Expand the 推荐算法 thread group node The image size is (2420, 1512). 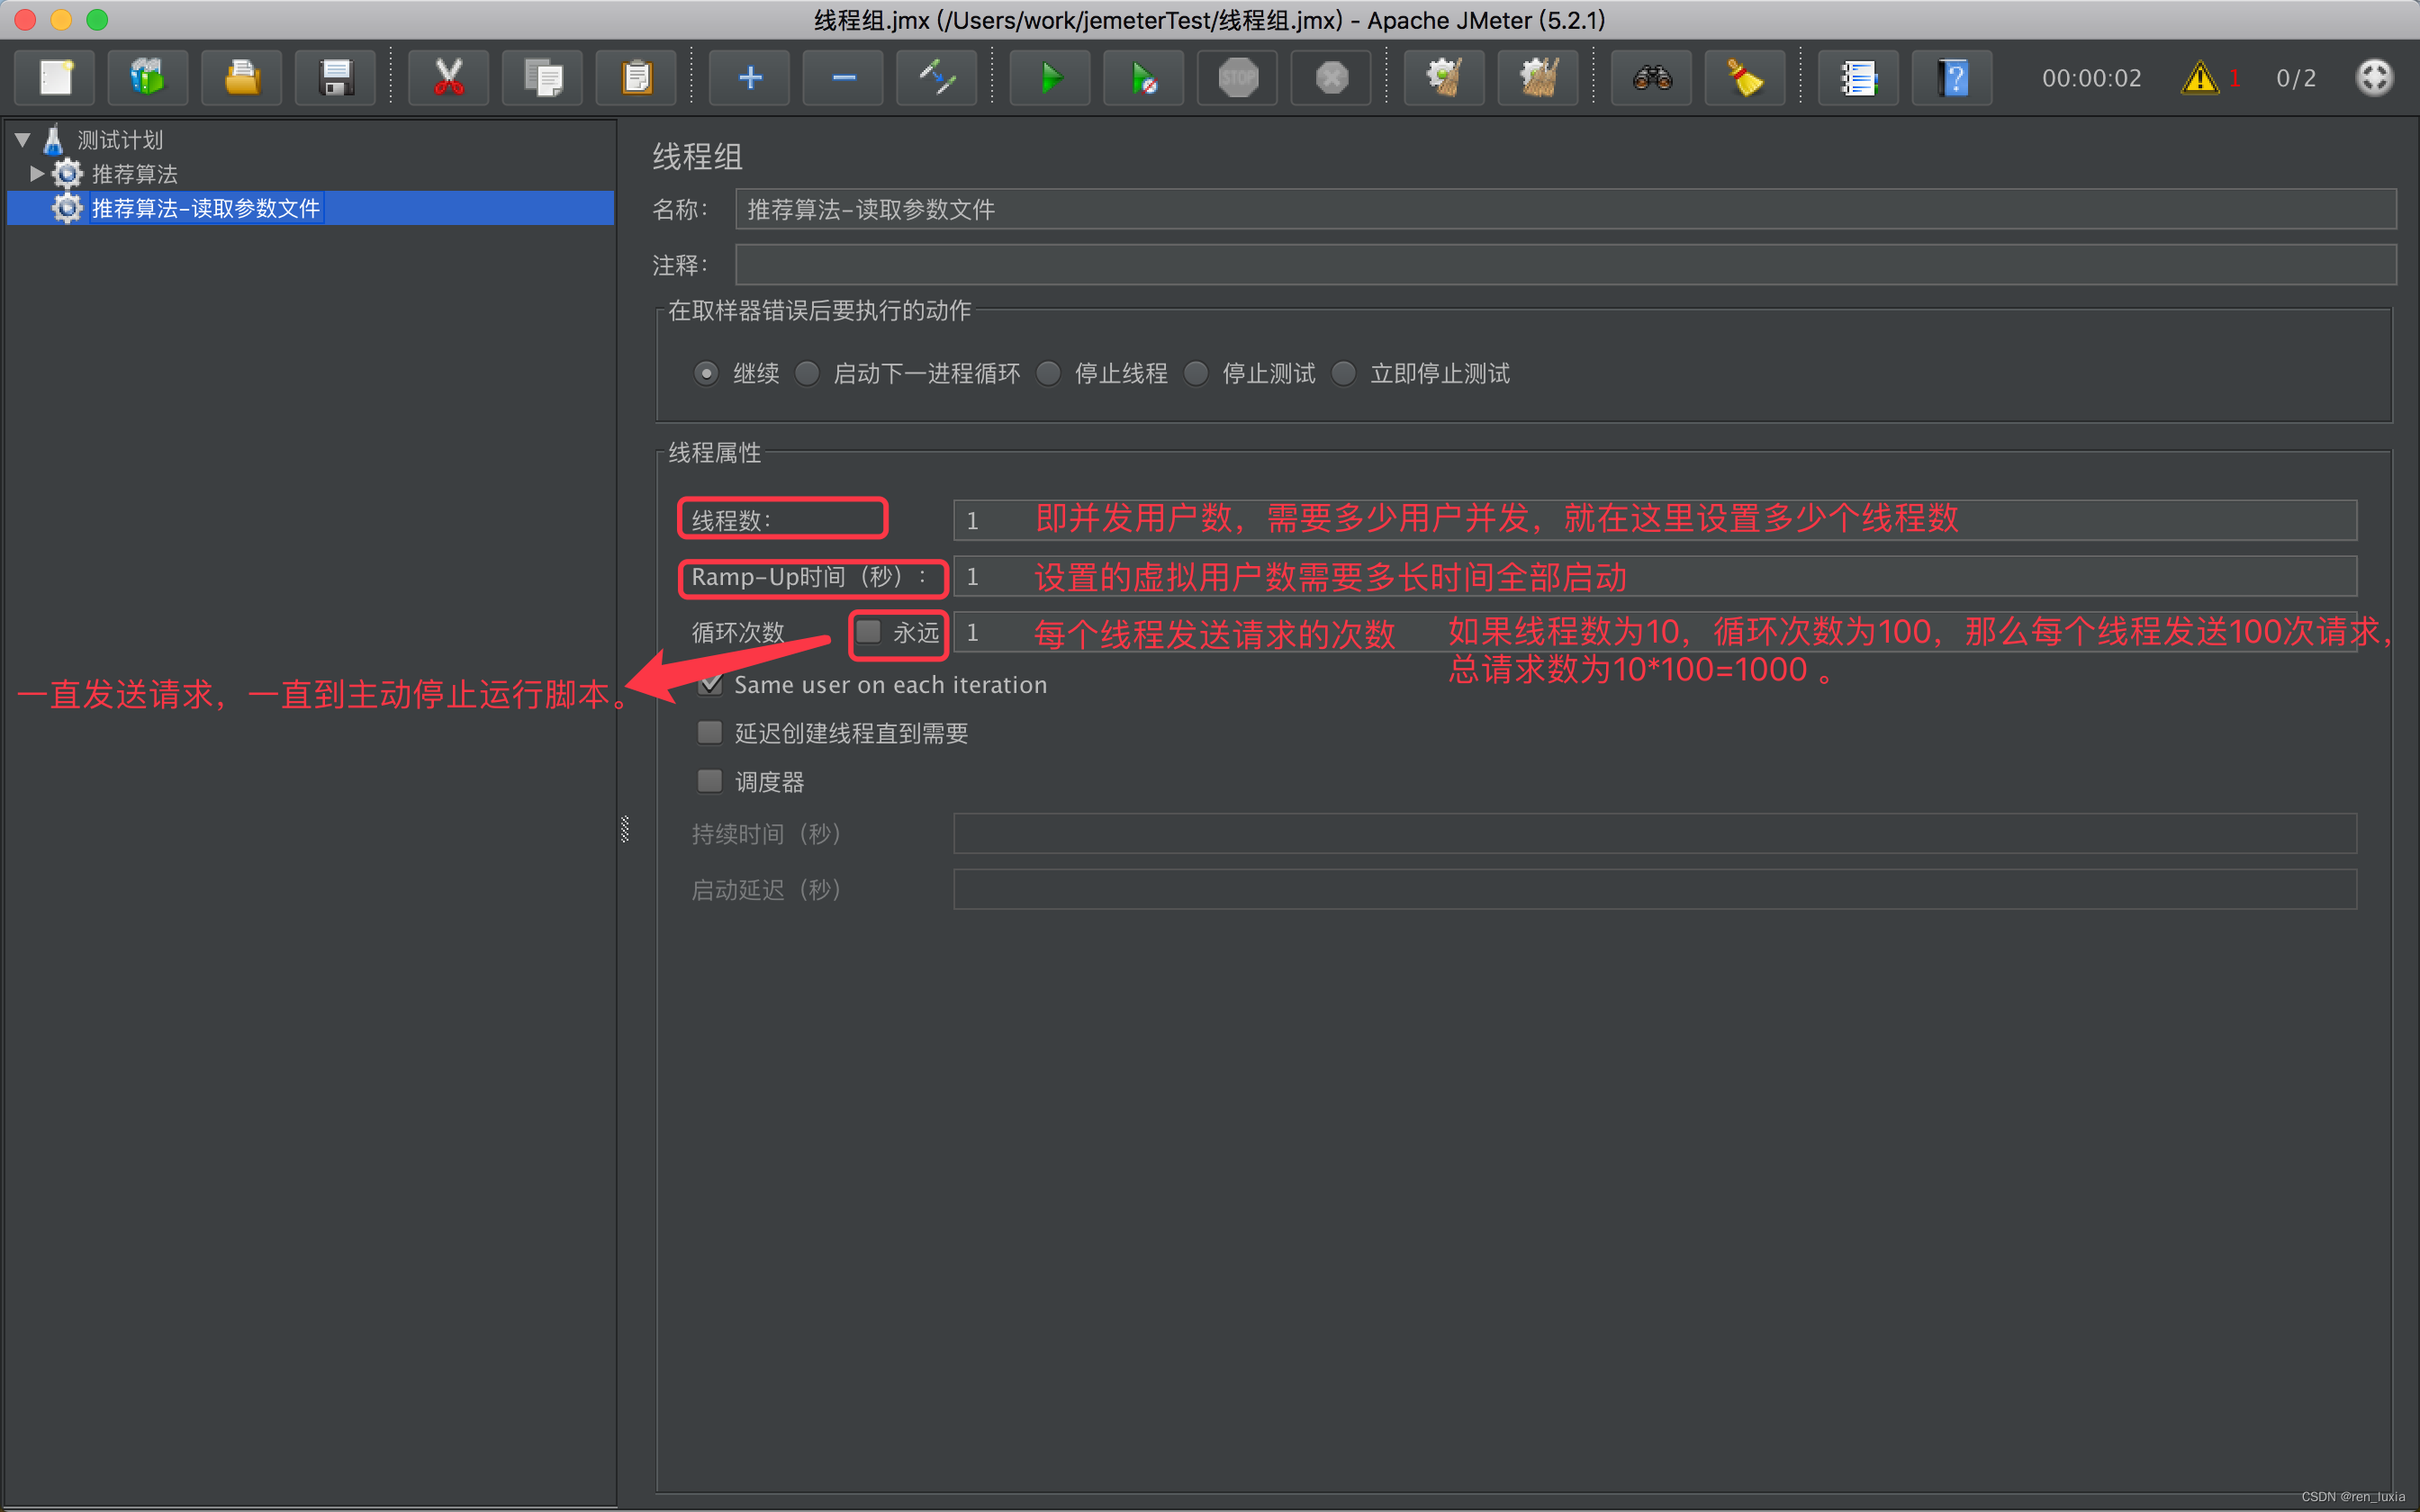(37, 173)
